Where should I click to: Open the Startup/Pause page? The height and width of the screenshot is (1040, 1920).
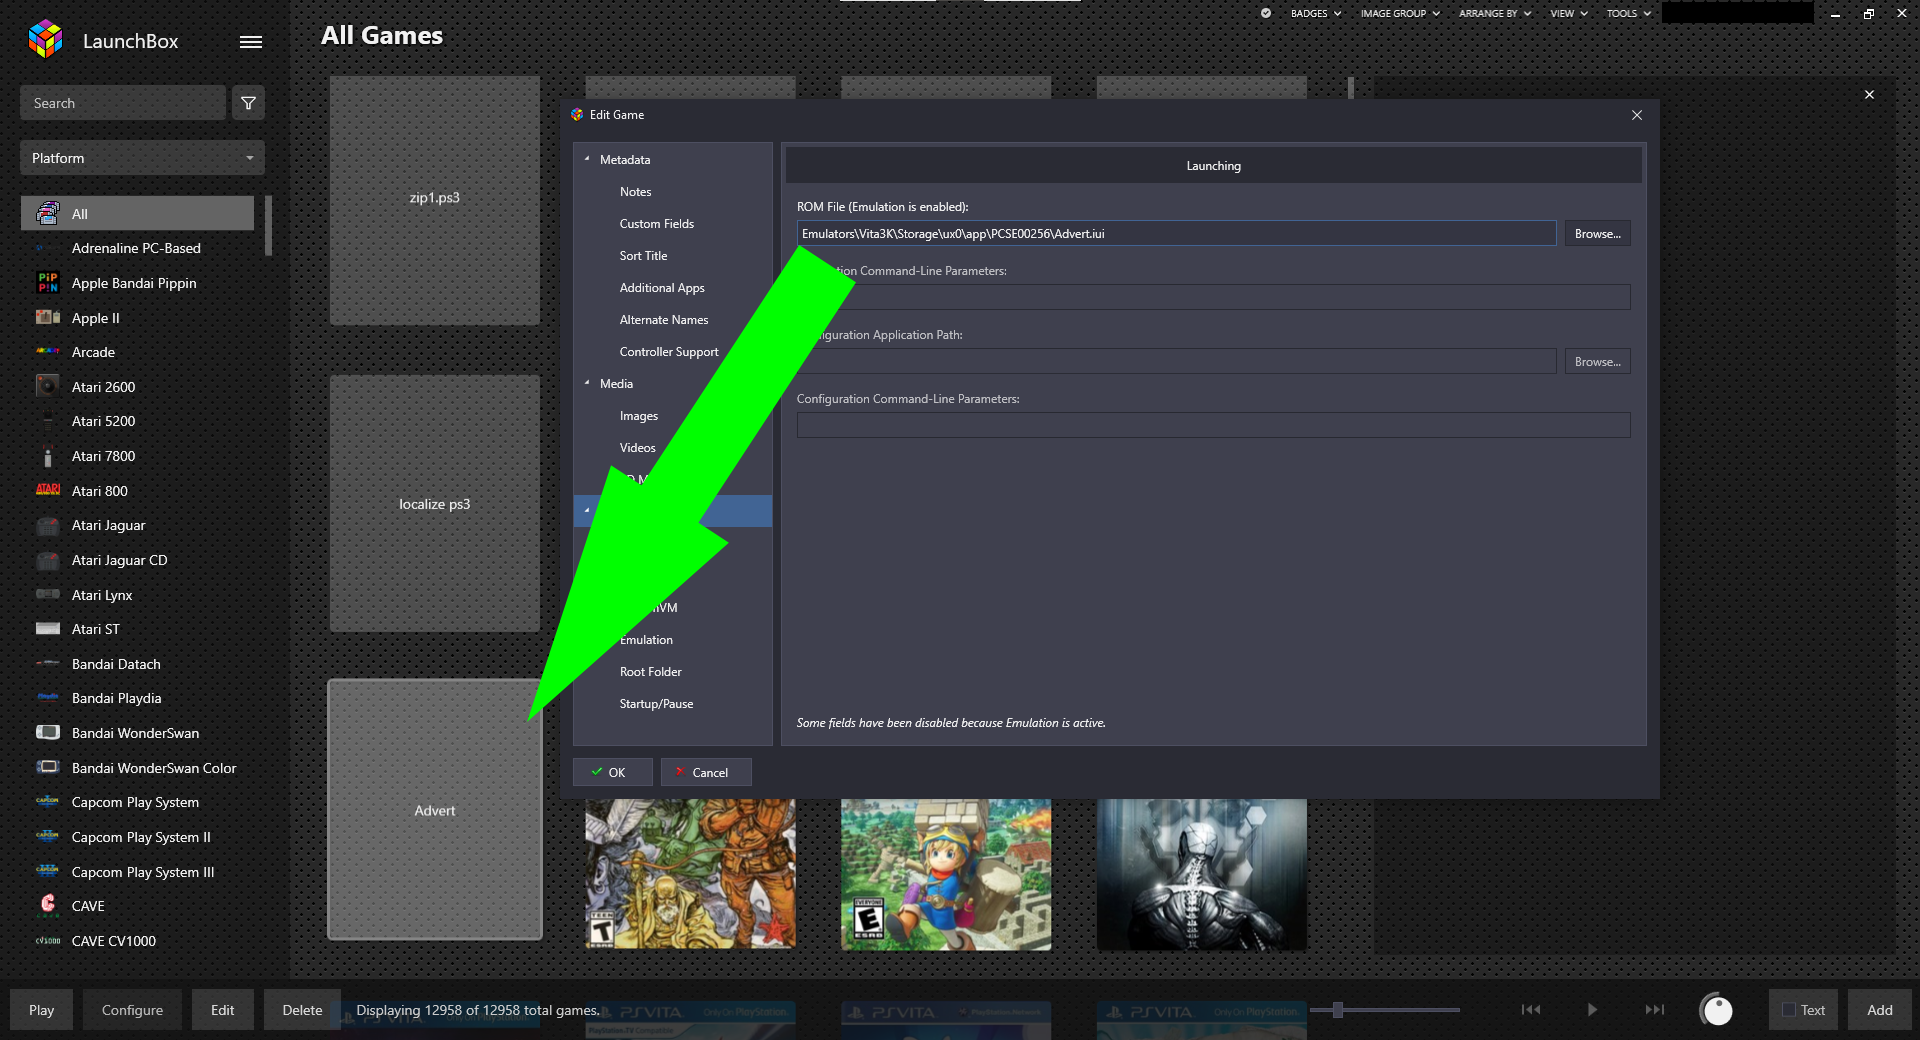[656, 704]
